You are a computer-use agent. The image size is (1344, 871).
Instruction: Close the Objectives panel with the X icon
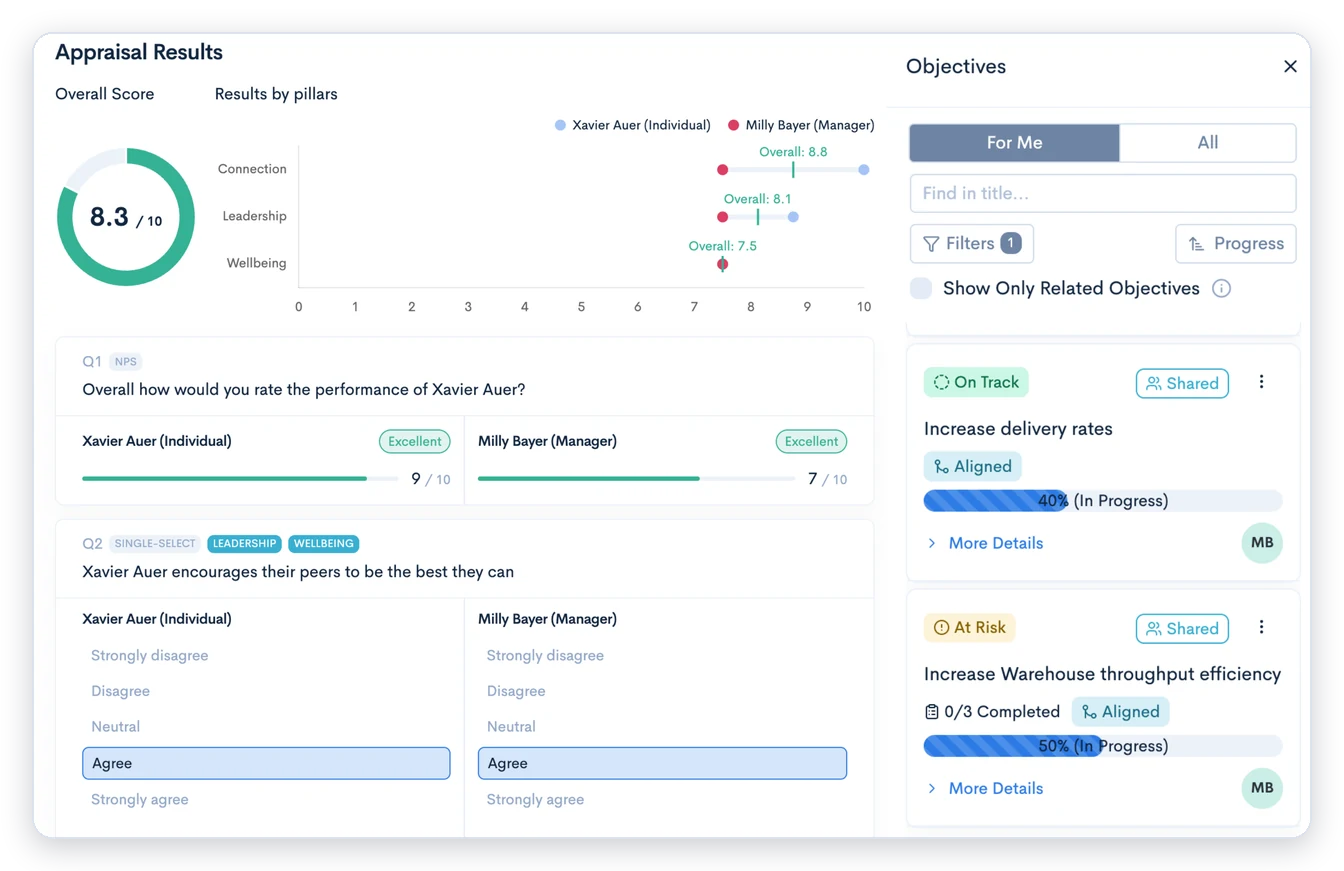(1290, 66)
